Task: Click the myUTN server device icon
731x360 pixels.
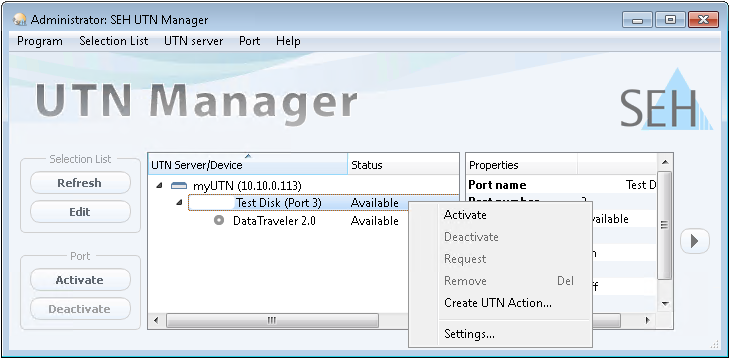Action: (179, 186)
